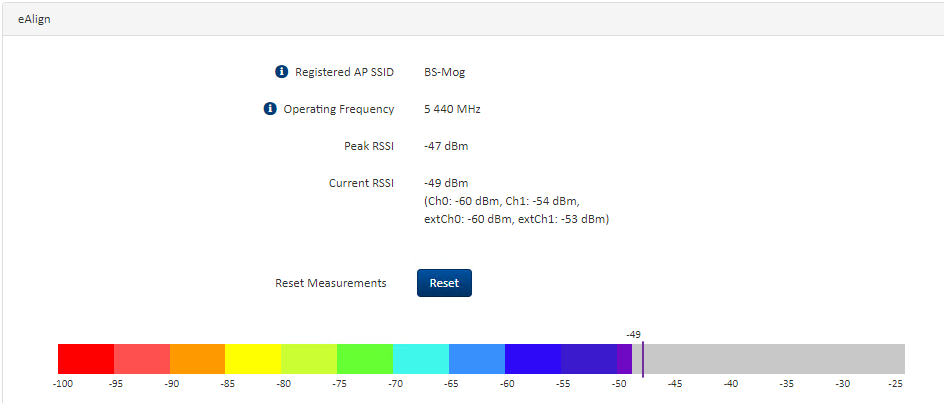Click the orange segment of RSSI bar
The image size is (944, 403).
click(x=197, y=359)
